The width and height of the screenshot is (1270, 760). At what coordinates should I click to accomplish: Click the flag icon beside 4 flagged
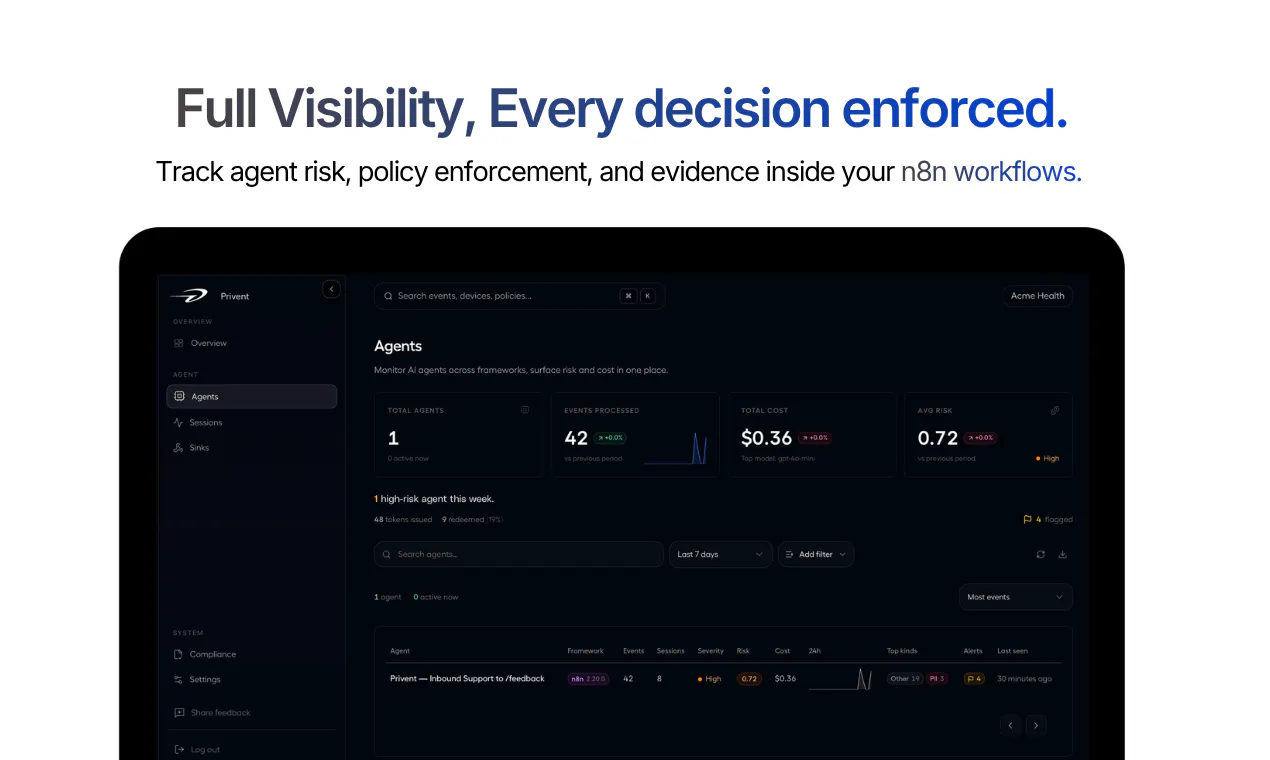tap(1027, 520)
